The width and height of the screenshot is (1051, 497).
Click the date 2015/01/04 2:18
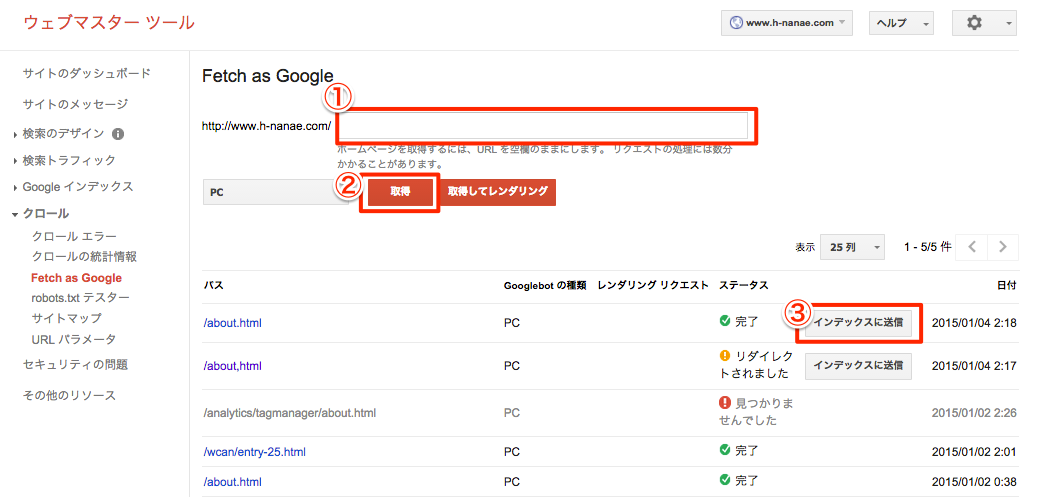pyautogui.click(x=974, y=323)
